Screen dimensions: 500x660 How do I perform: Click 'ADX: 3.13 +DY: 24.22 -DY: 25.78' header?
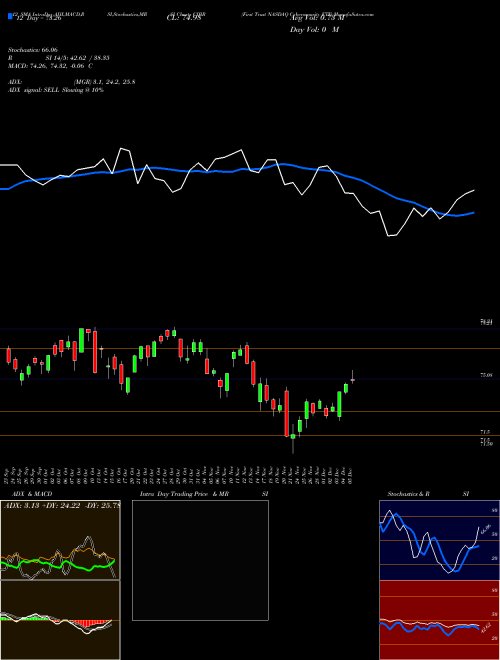[61, 505]
